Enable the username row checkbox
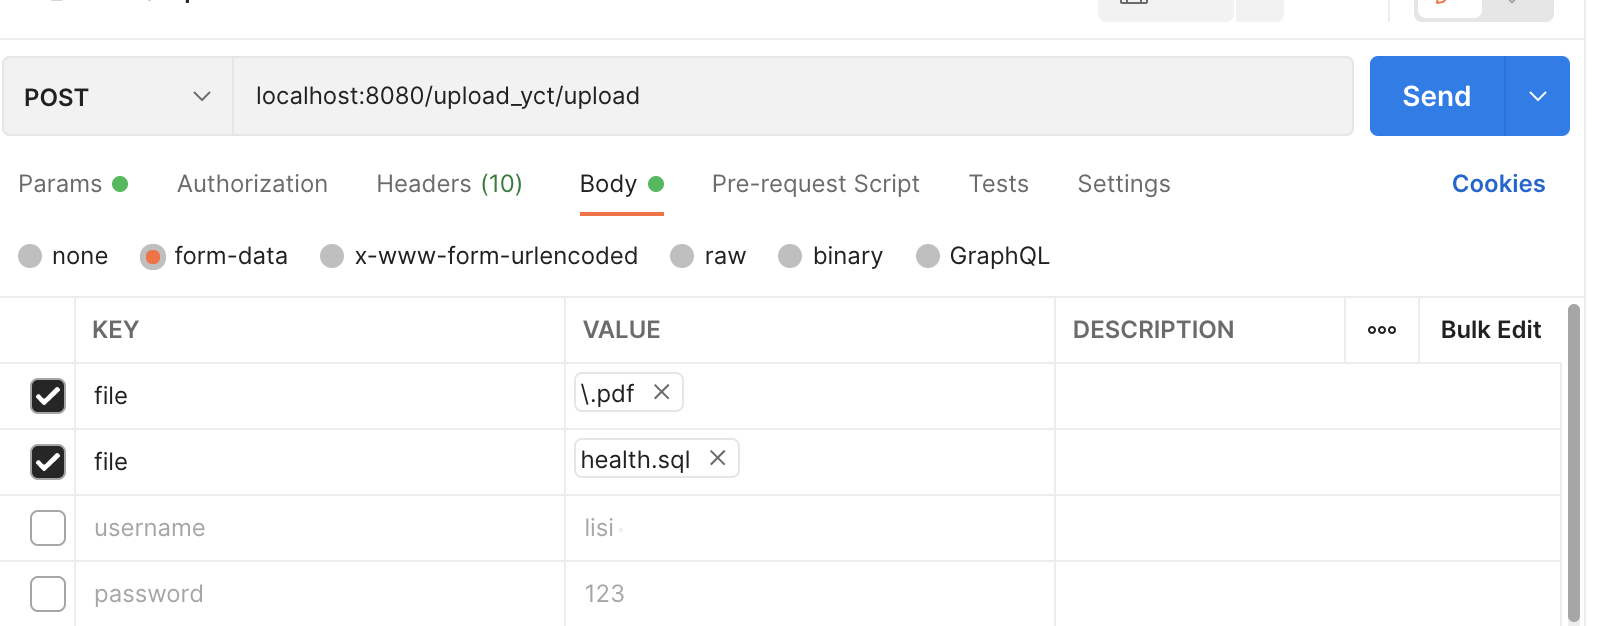Image resolution: width=1600 pixels, height=626 pixels. click(48, 528)
